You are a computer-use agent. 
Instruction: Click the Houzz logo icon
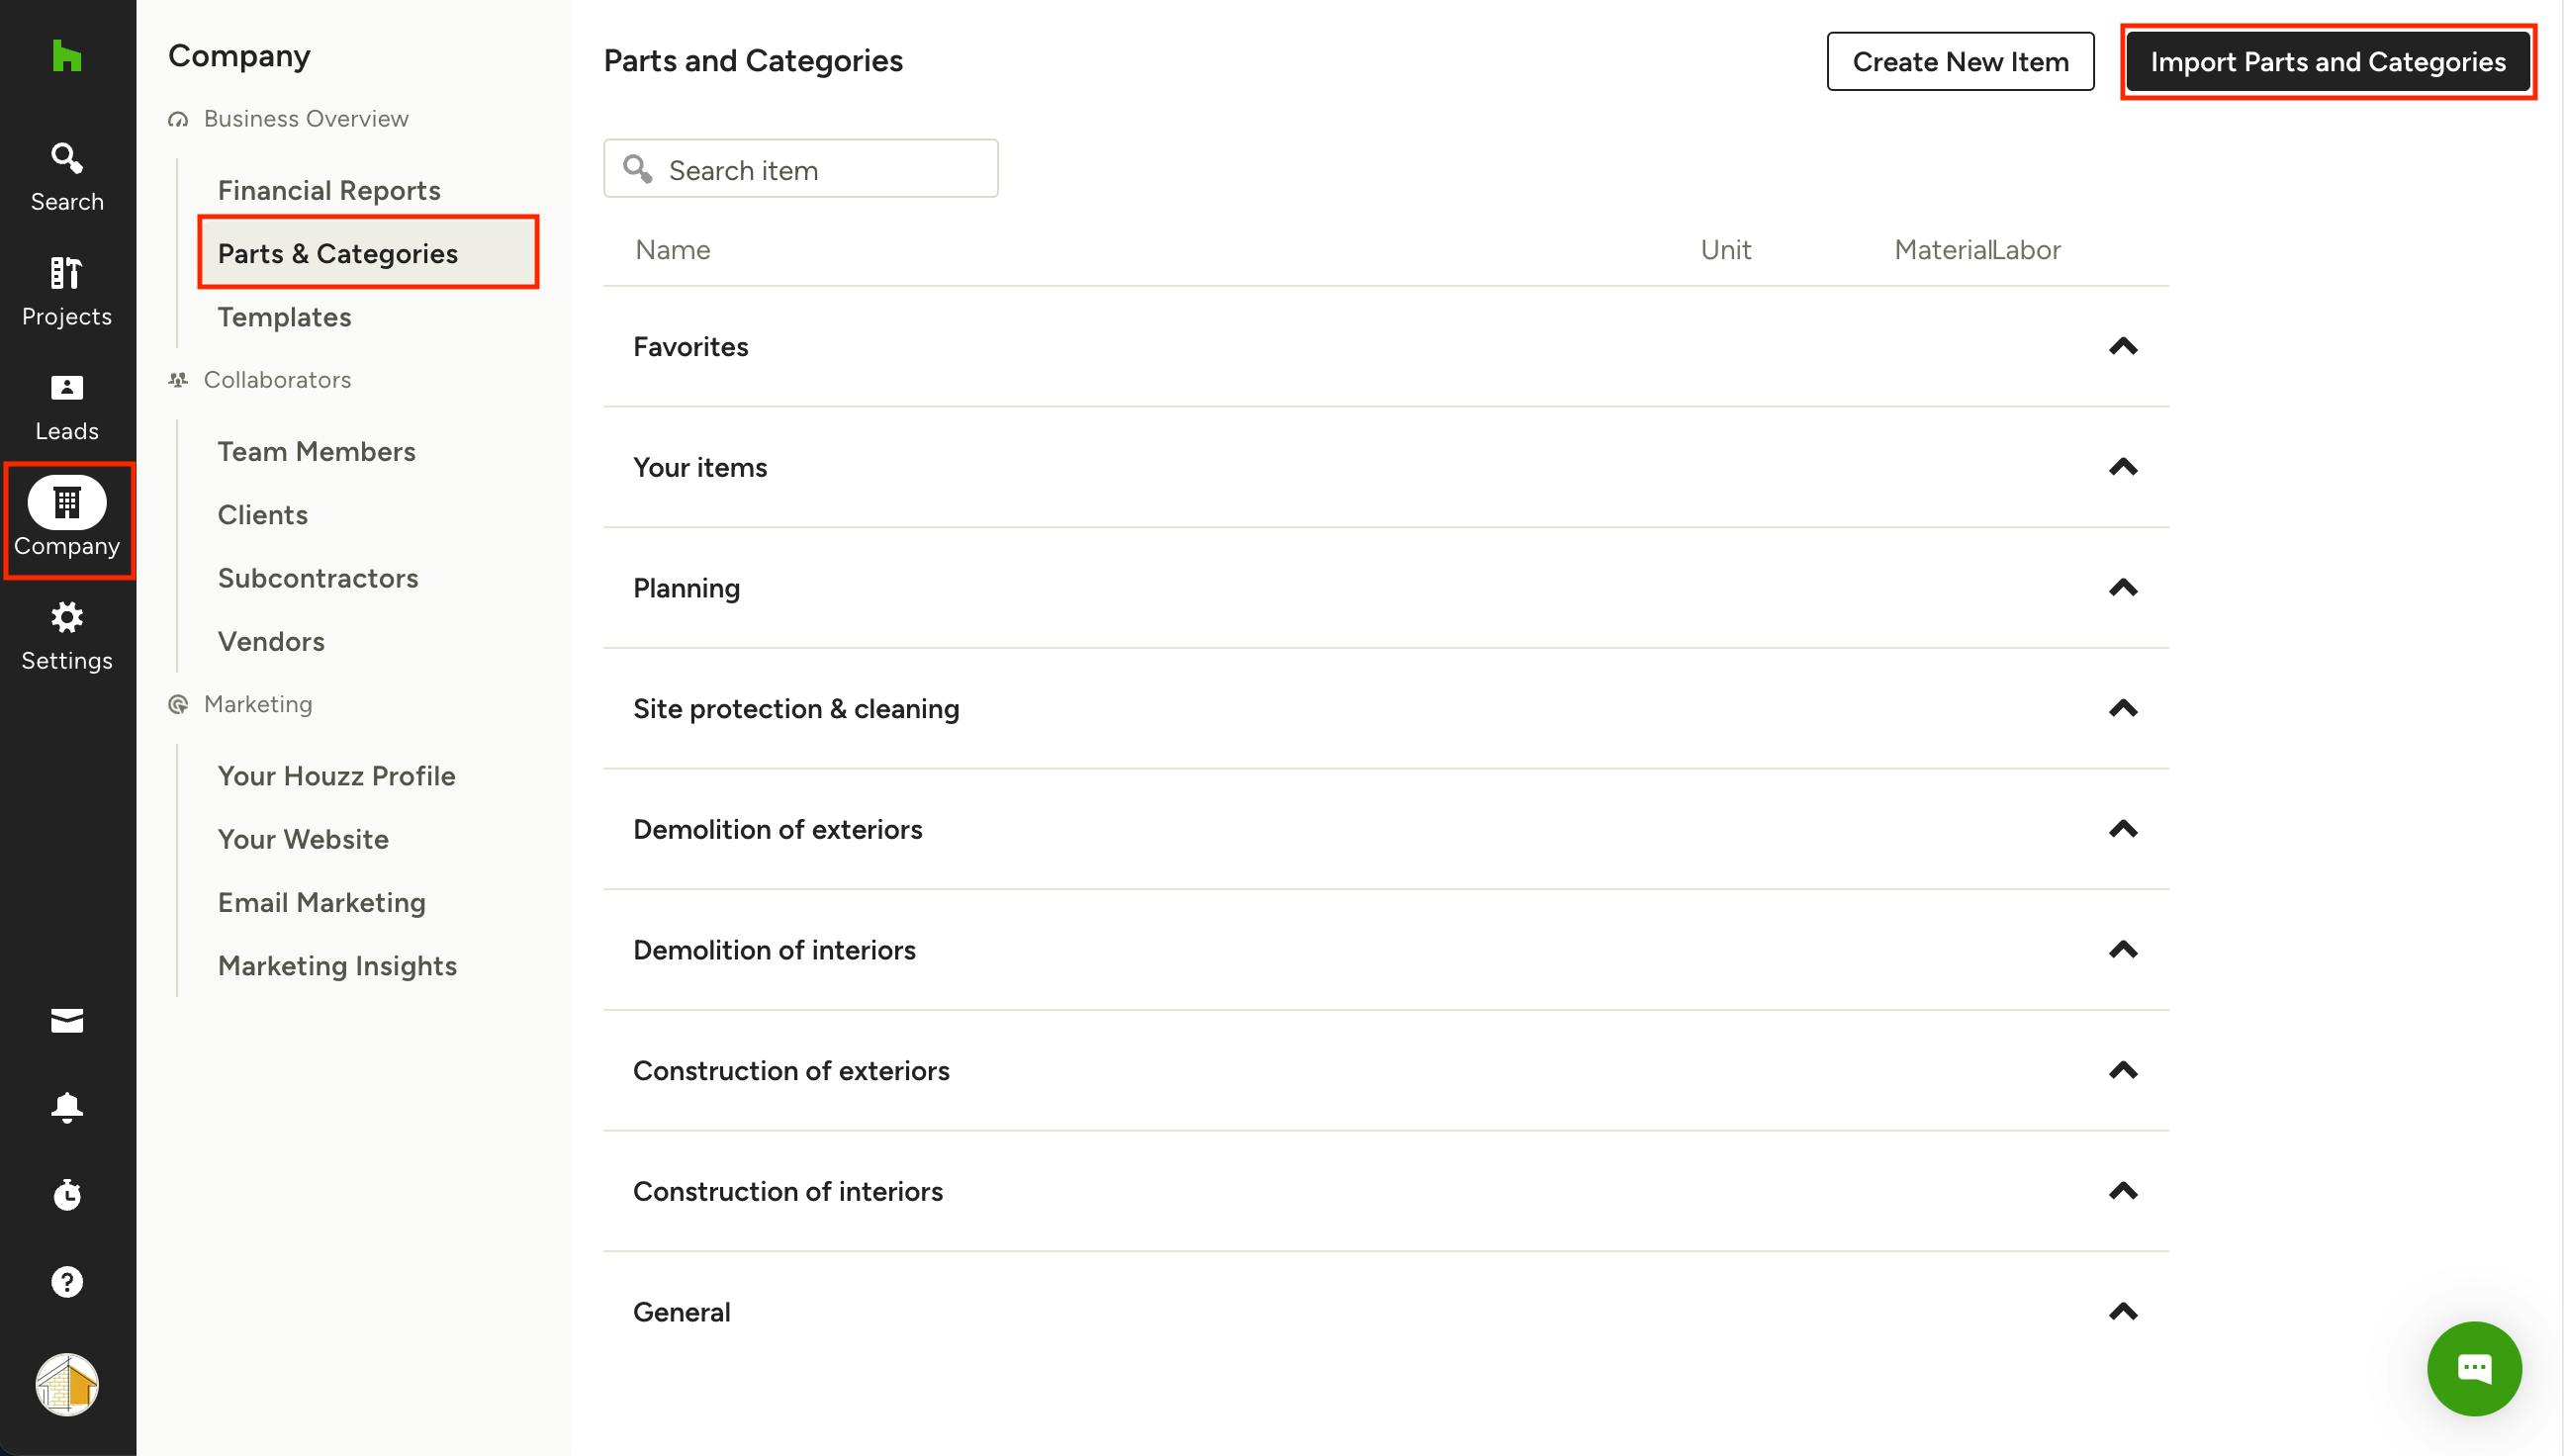pos(66,56)
